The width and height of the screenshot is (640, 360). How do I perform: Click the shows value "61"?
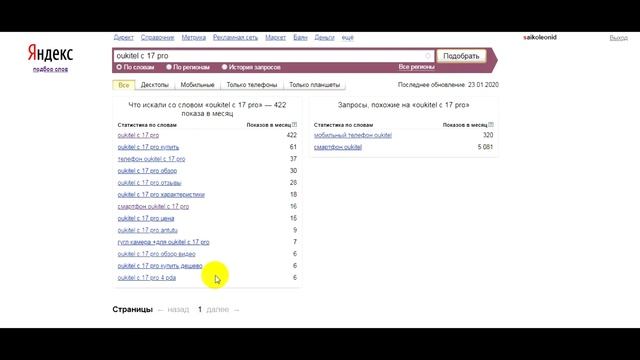(x=293, y=147)
